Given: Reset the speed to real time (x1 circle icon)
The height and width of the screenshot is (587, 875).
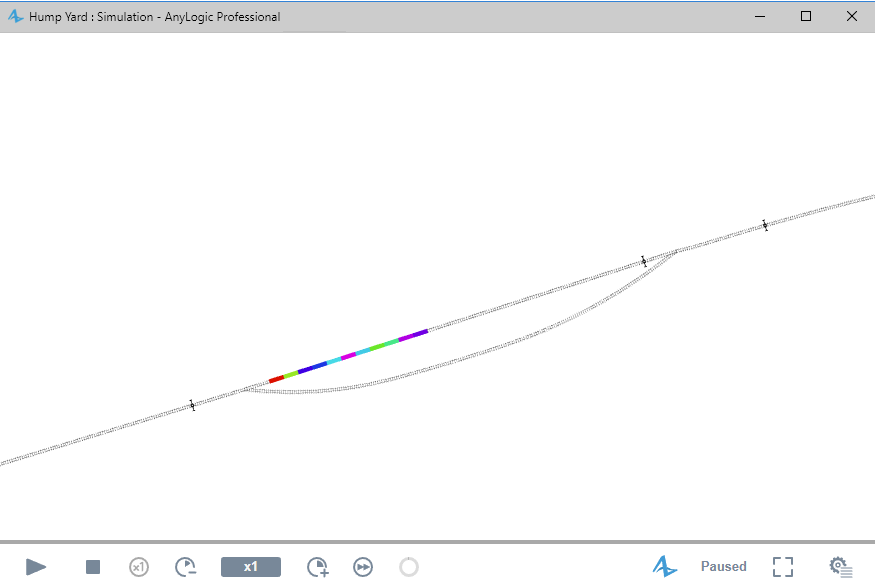Looking at the screenshot, I should [139, 567].
